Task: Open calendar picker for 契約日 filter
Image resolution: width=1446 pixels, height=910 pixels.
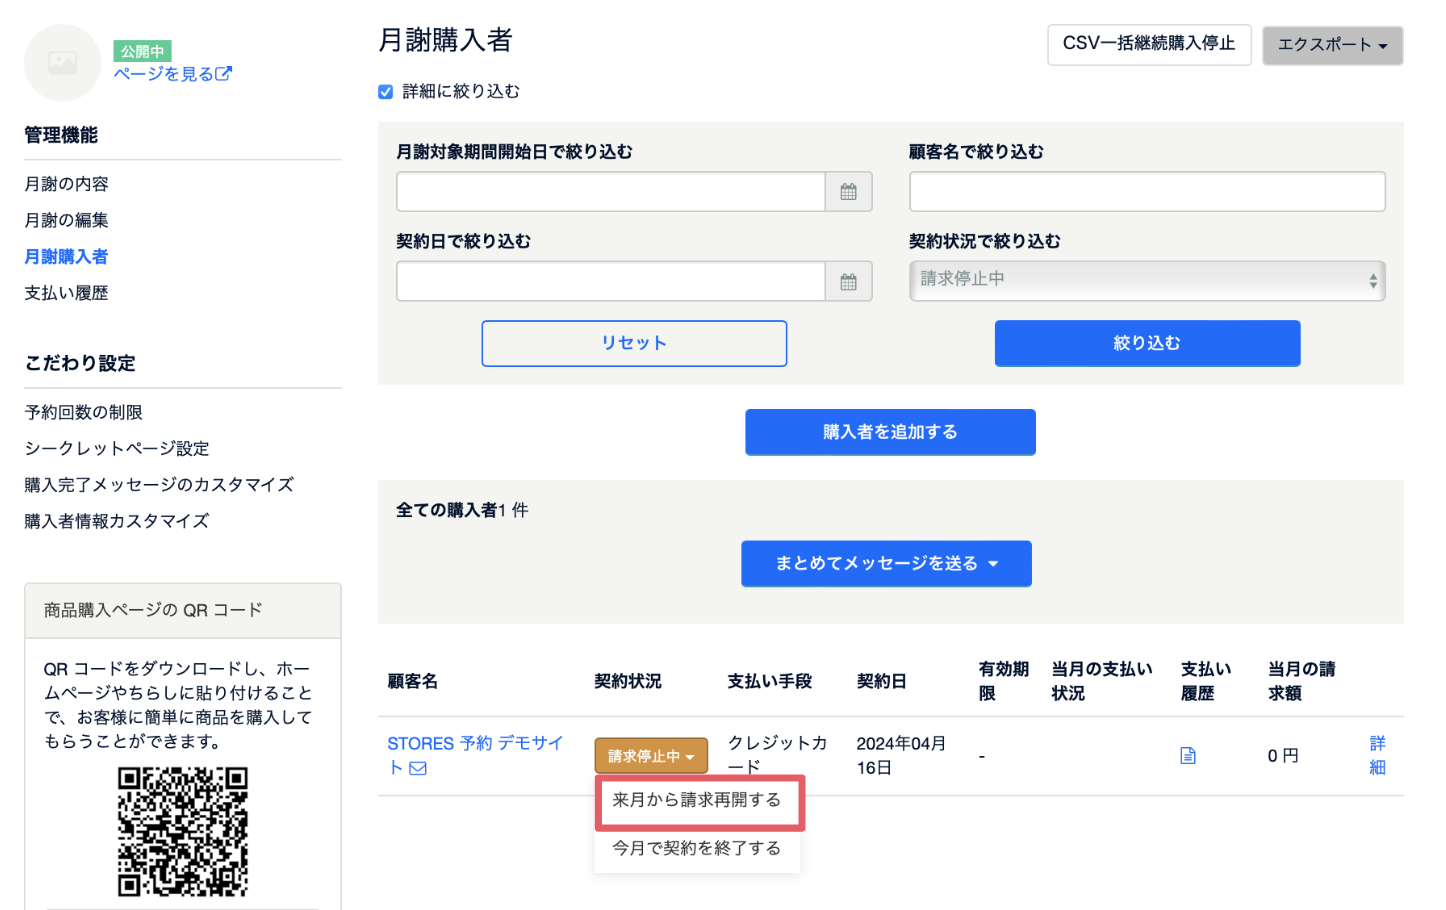Action: [848, 282]
